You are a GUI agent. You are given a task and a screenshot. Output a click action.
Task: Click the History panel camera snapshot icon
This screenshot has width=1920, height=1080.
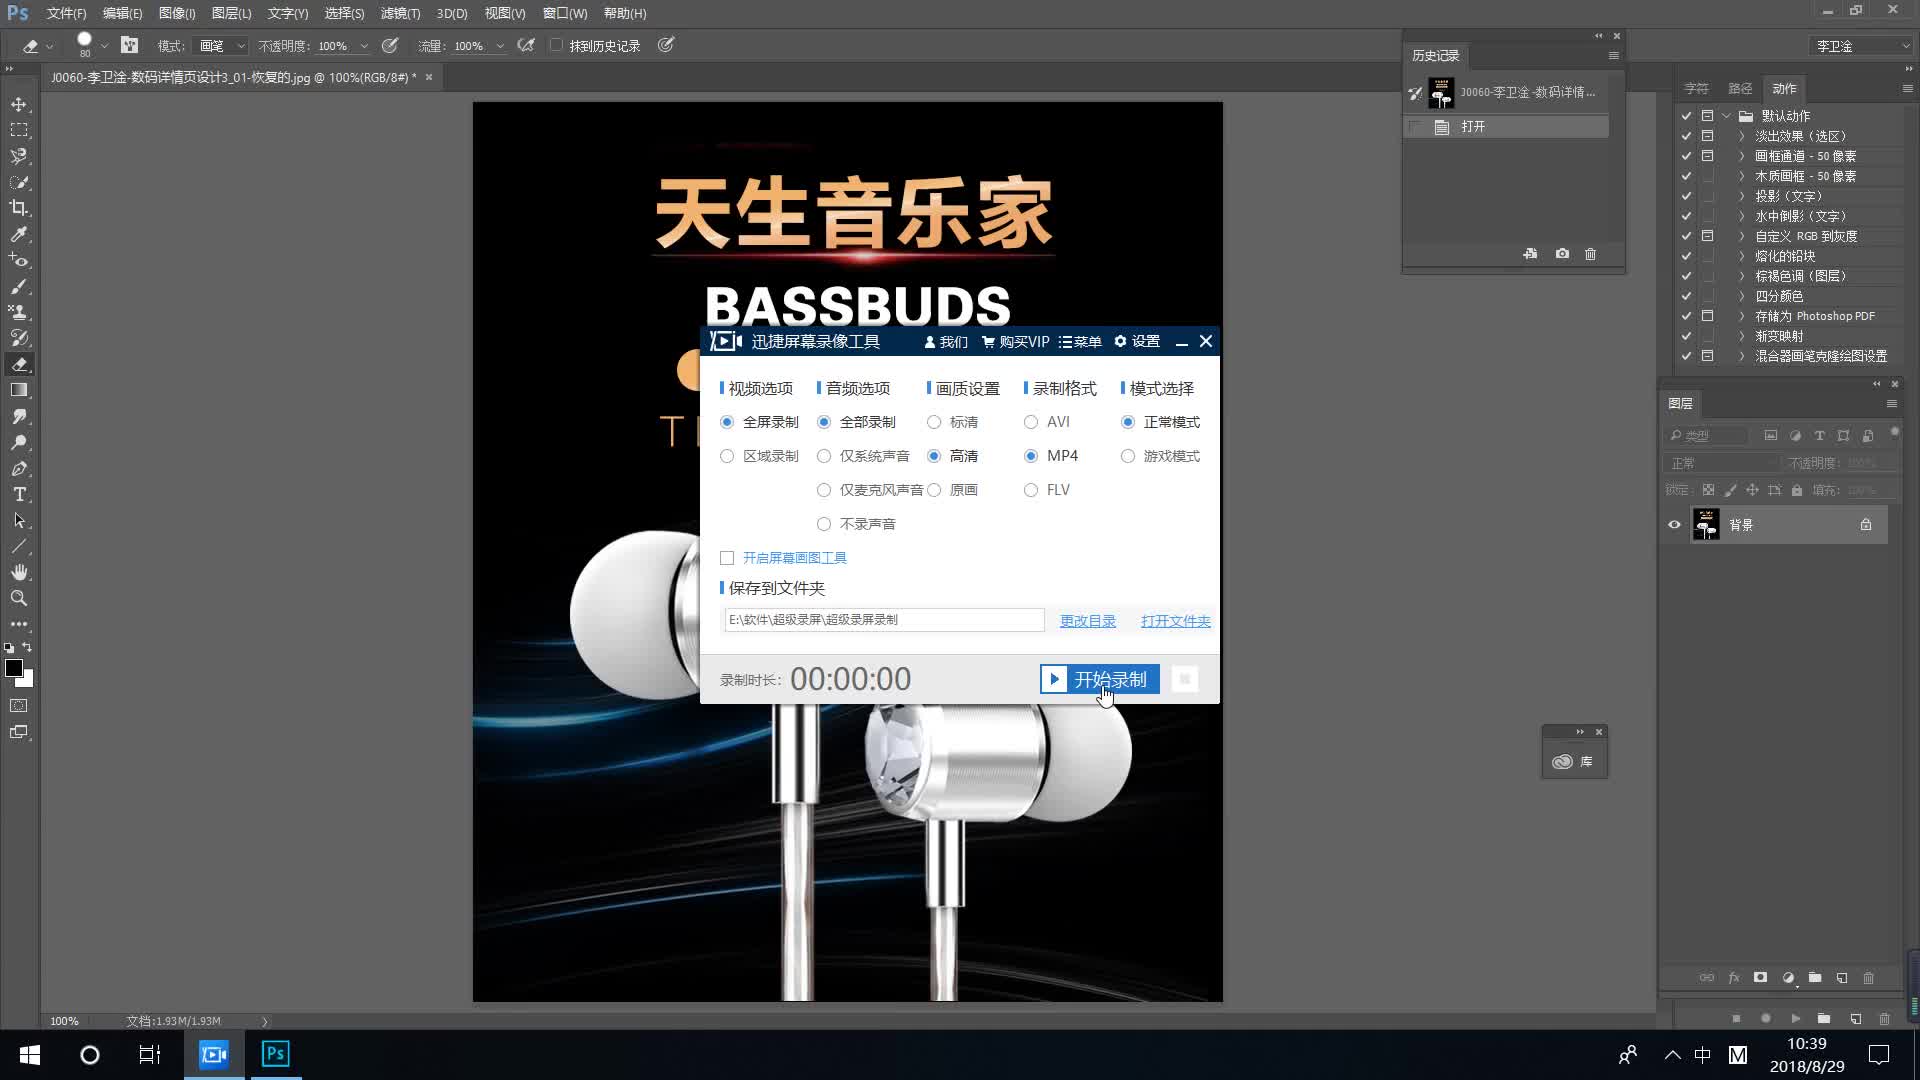click(x=1562, y=254)
